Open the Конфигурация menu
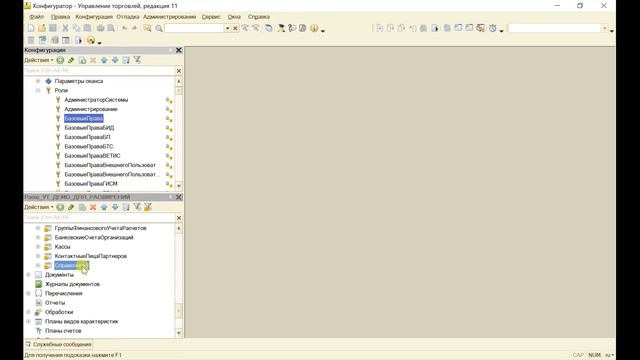The height and width of the screenshot is (360, 640). 94,17
